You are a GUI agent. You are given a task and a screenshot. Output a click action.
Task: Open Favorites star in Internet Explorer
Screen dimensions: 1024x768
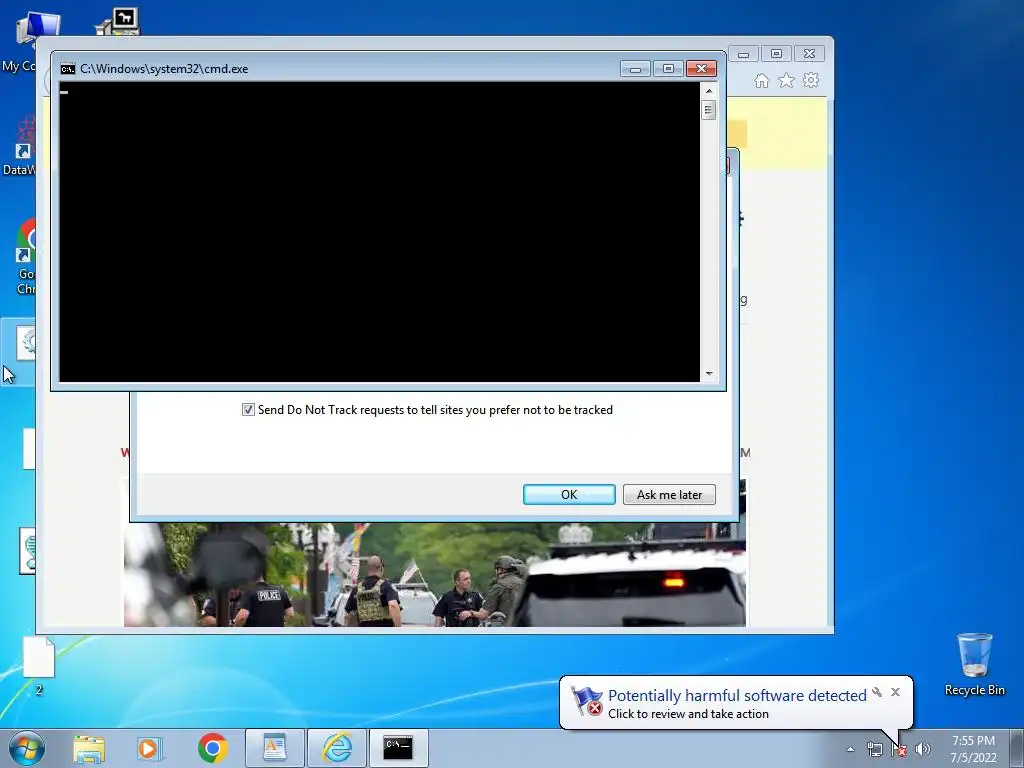(786, 80)
